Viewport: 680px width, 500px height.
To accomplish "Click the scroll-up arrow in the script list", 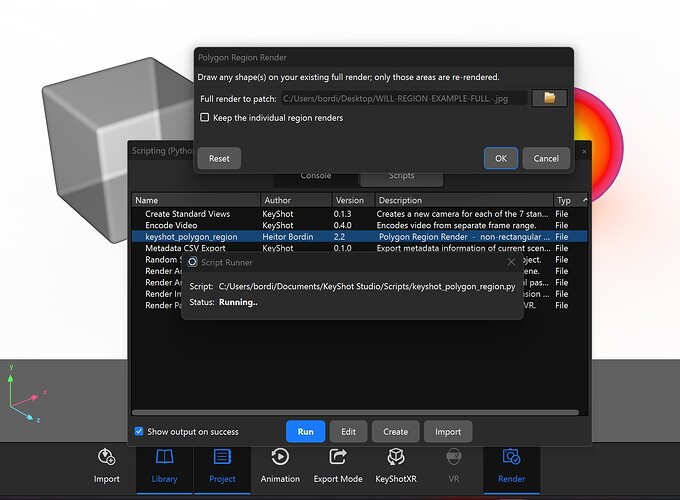I will [x=585, y=199].
